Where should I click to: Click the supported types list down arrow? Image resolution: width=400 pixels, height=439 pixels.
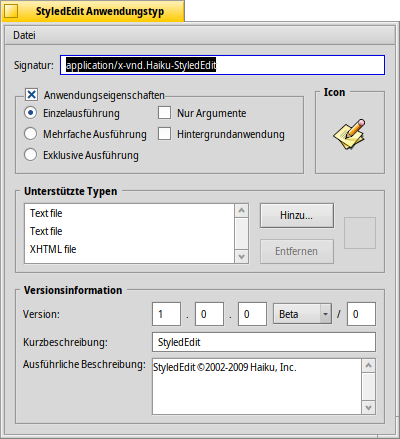(242, 257)
